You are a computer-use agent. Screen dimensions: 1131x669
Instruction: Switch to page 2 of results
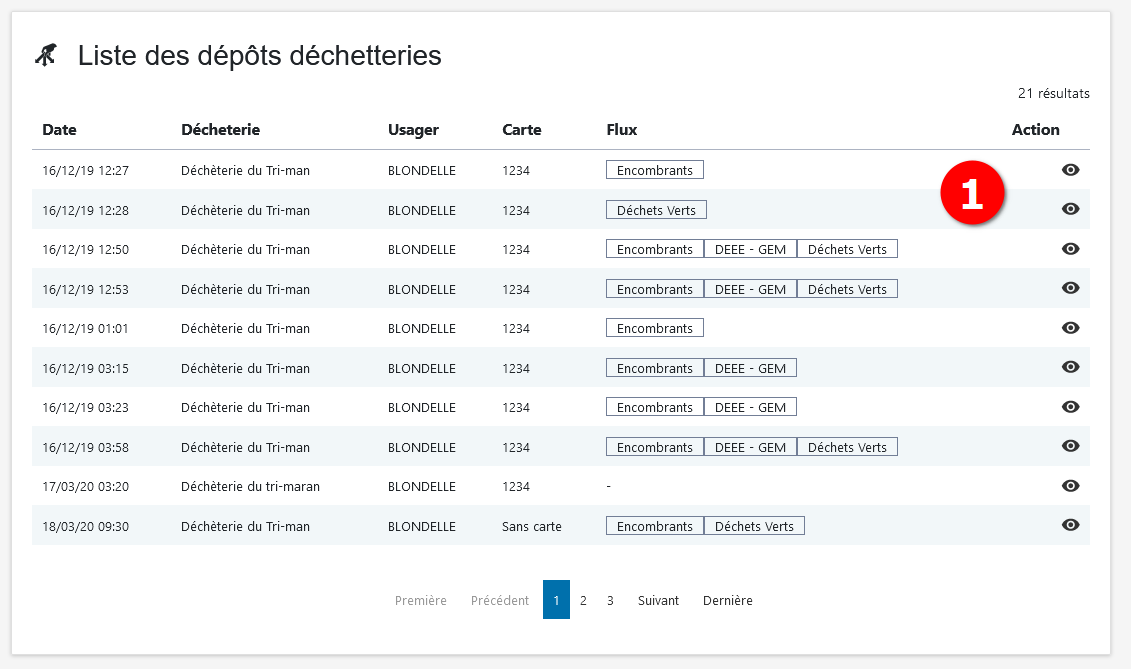(x=583, y=600)
